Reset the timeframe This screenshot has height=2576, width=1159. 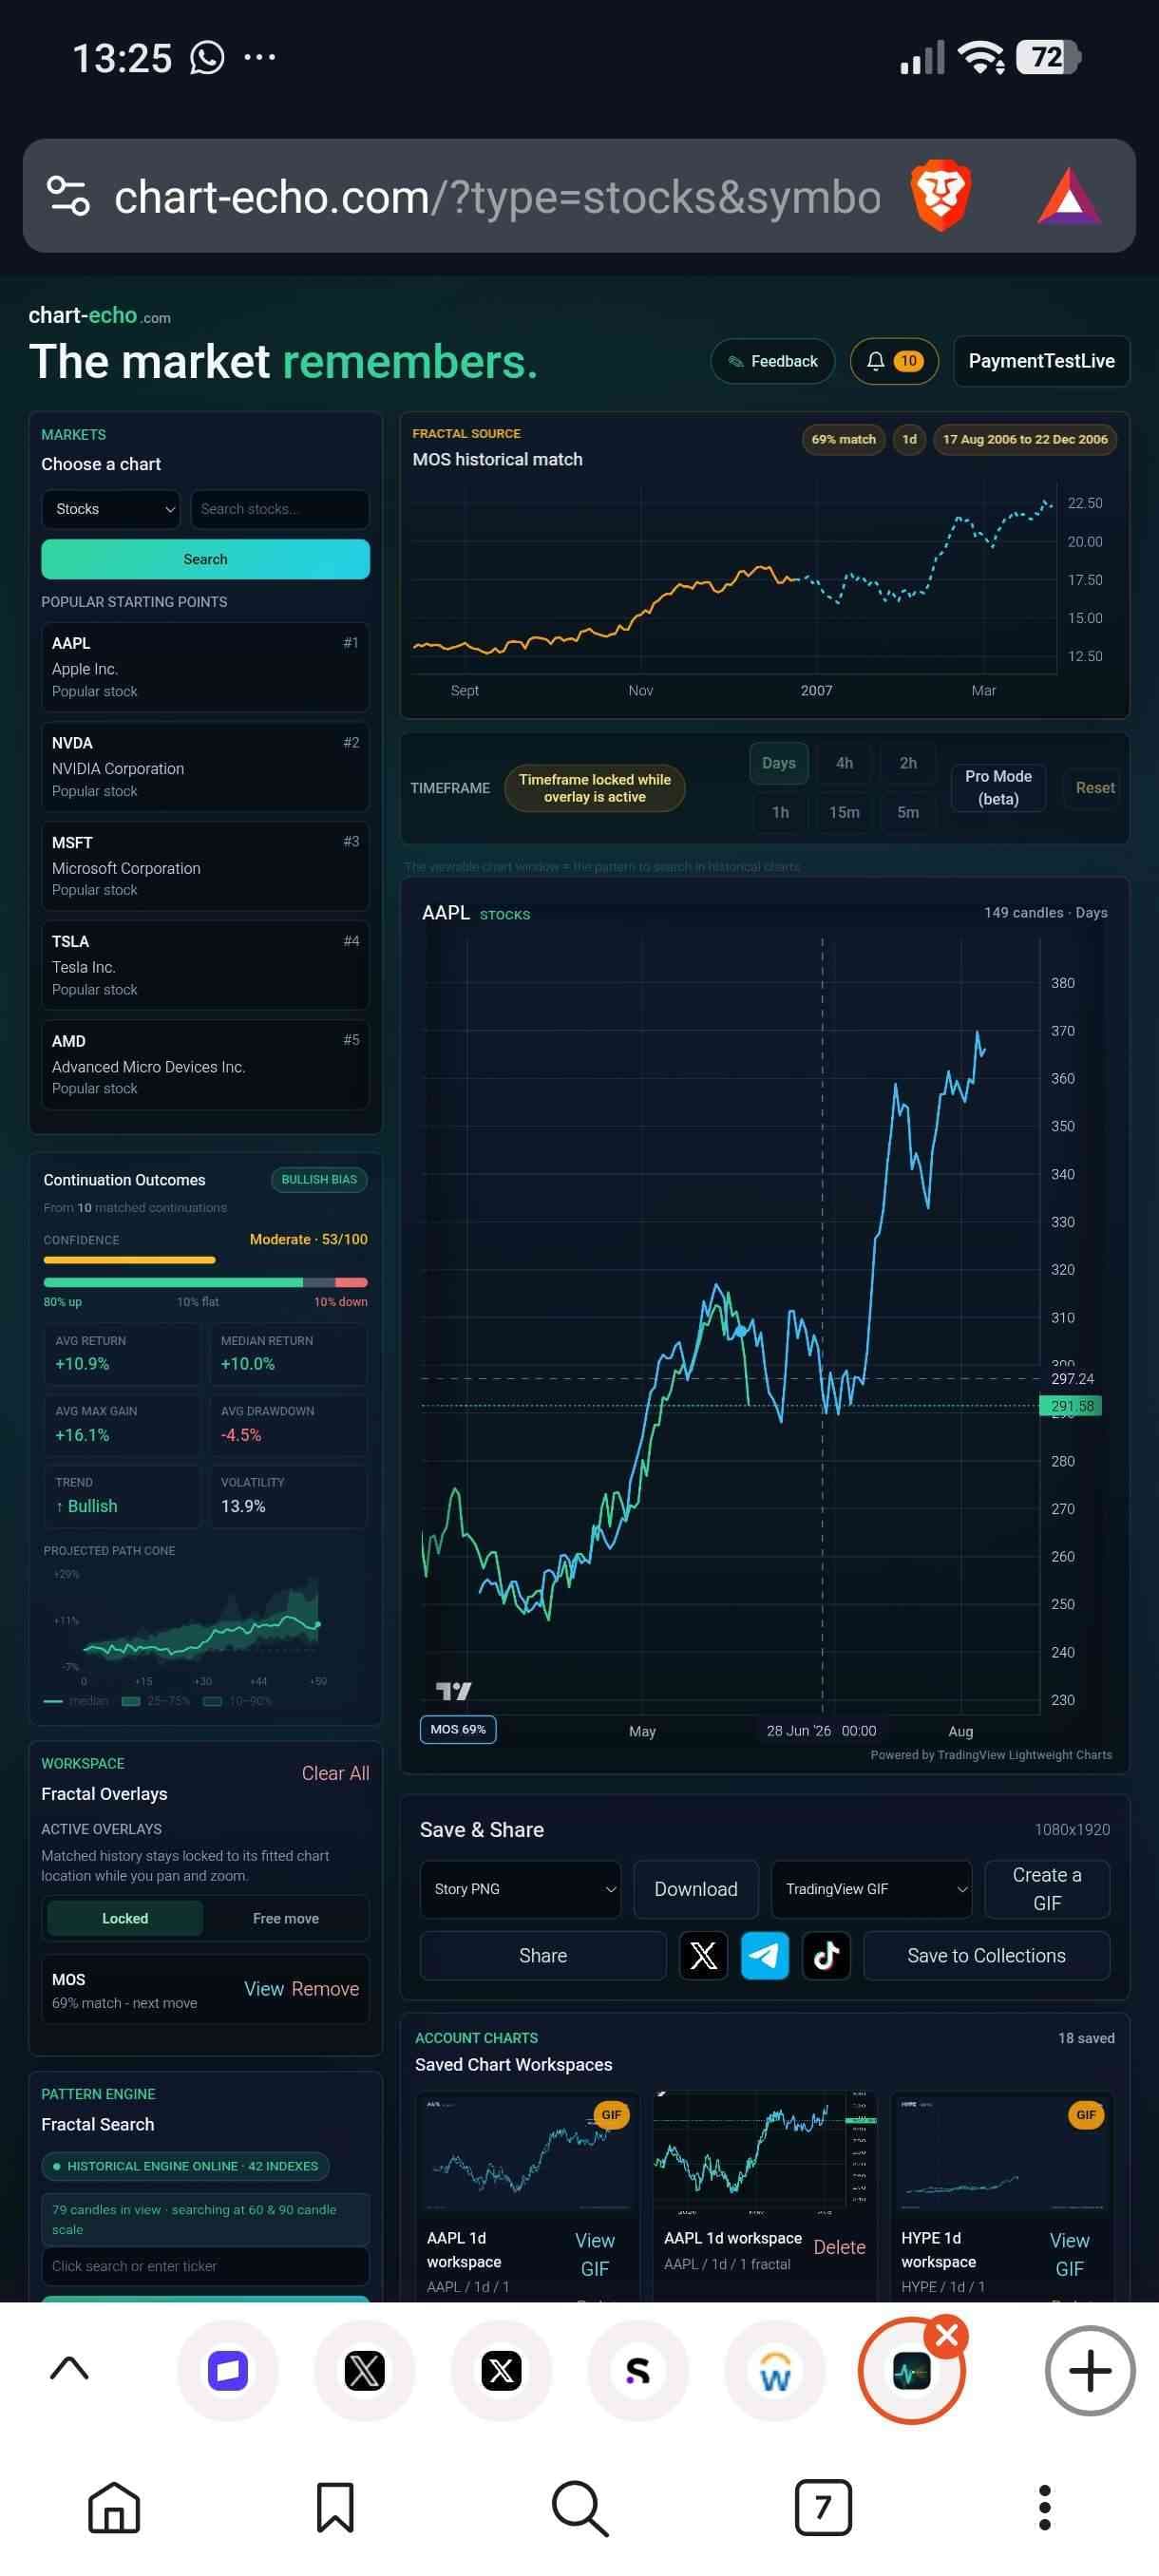click(1095, 788)
